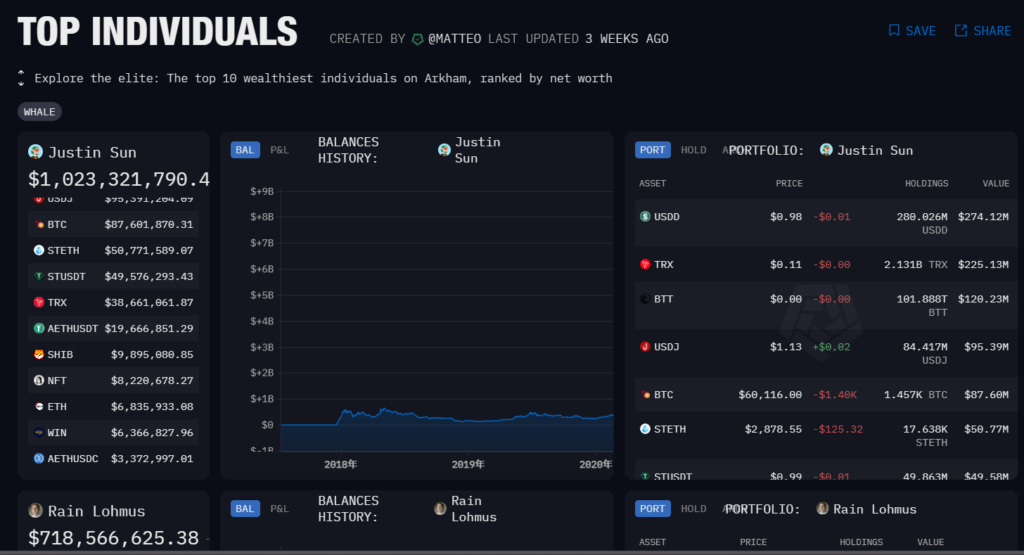Click the NFT coin icon in holdings list
The image size is (1024, 555).
click(x=39, y=381)
